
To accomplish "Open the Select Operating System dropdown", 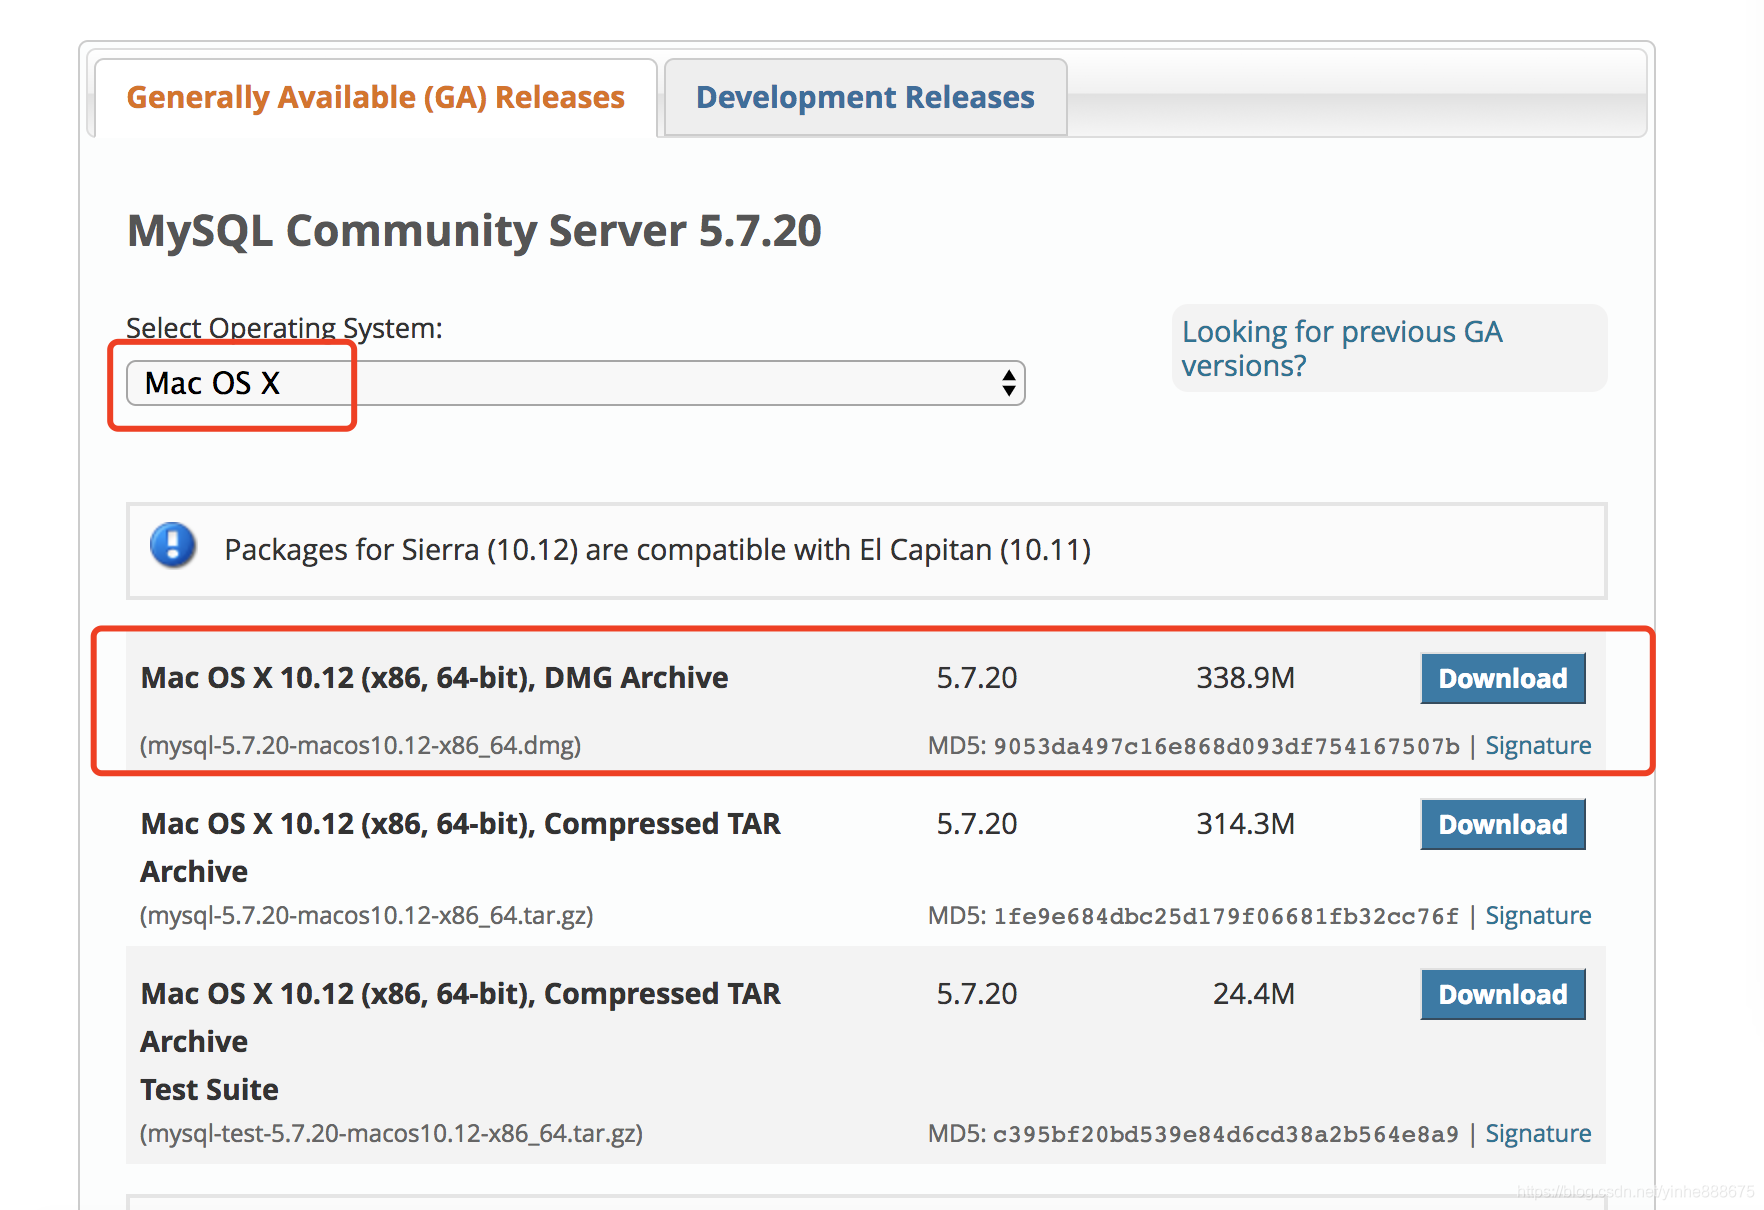I will pyautogui.click(x=575, y=383).
